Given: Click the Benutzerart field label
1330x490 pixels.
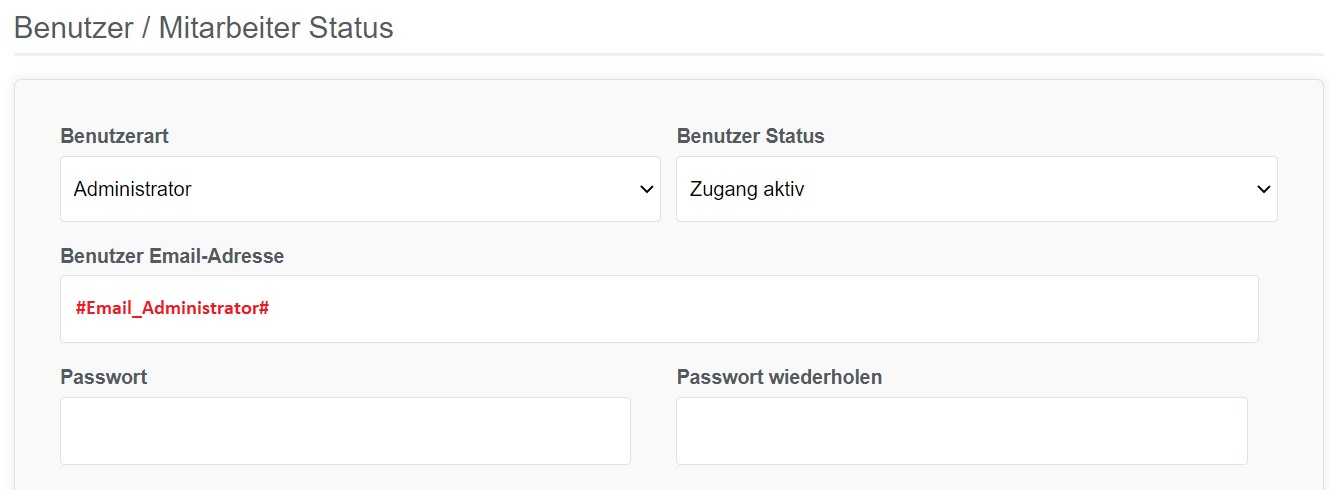Looking at the screenshot, I should 114,136.
